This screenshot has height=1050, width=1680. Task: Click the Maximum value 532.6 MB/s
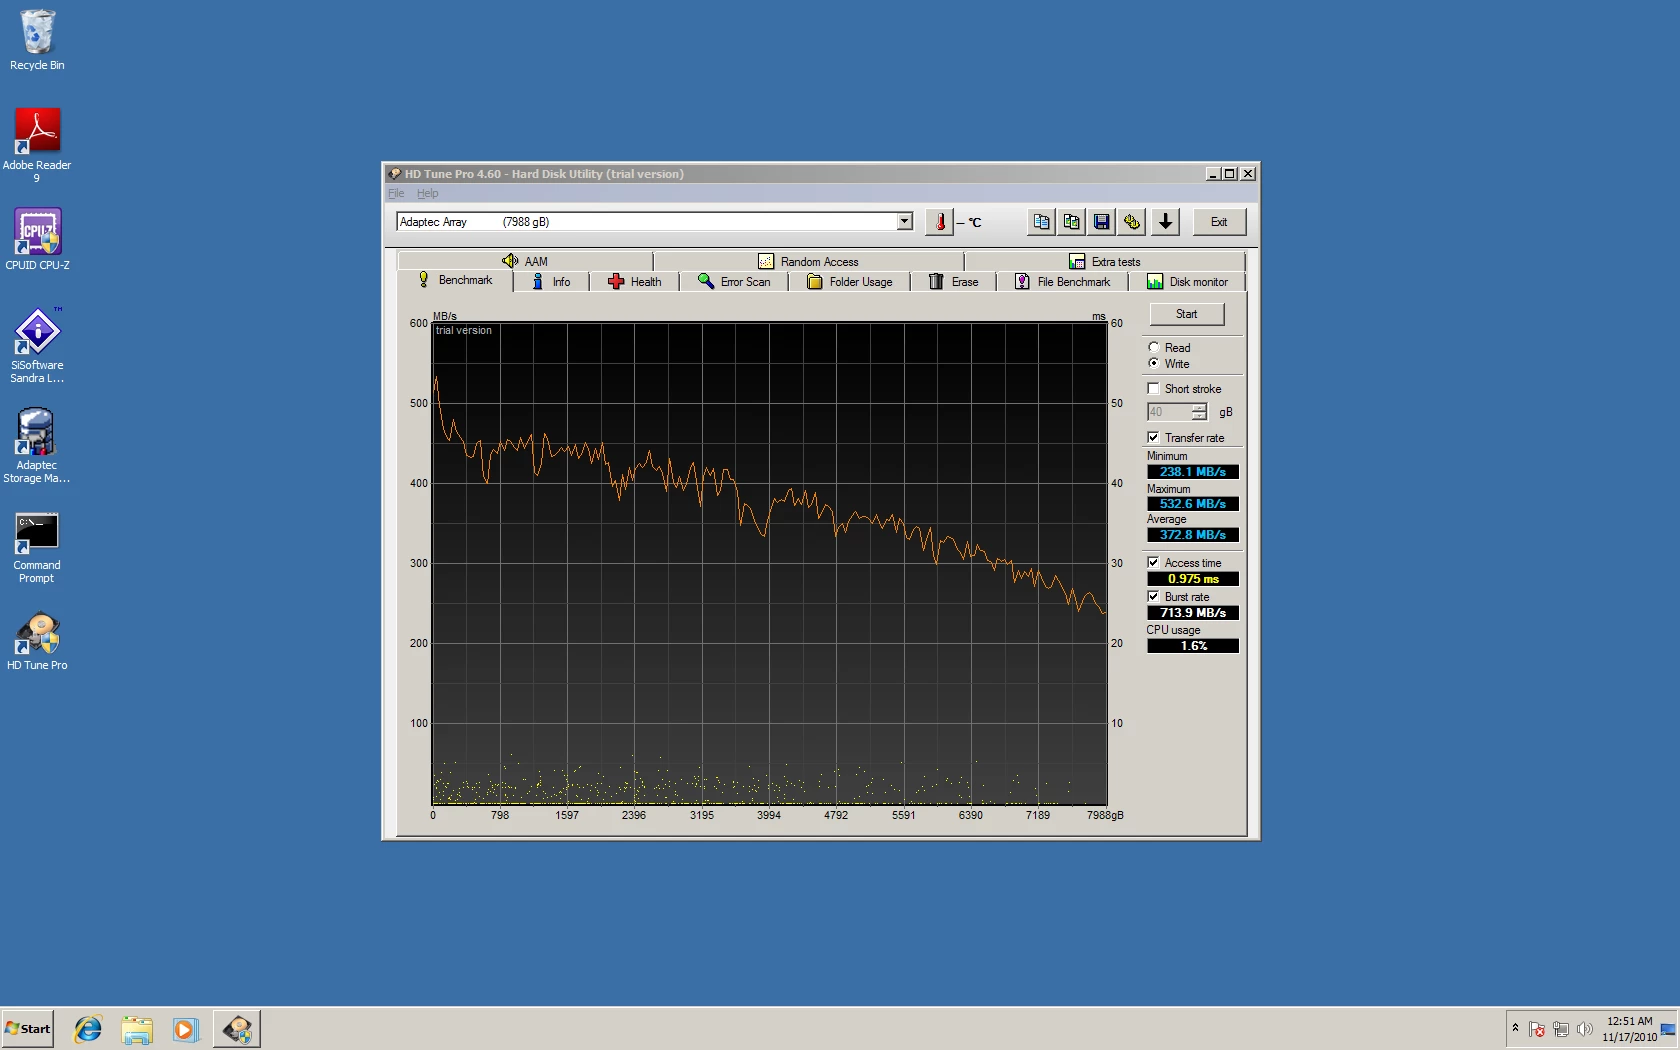point(1193,504)
